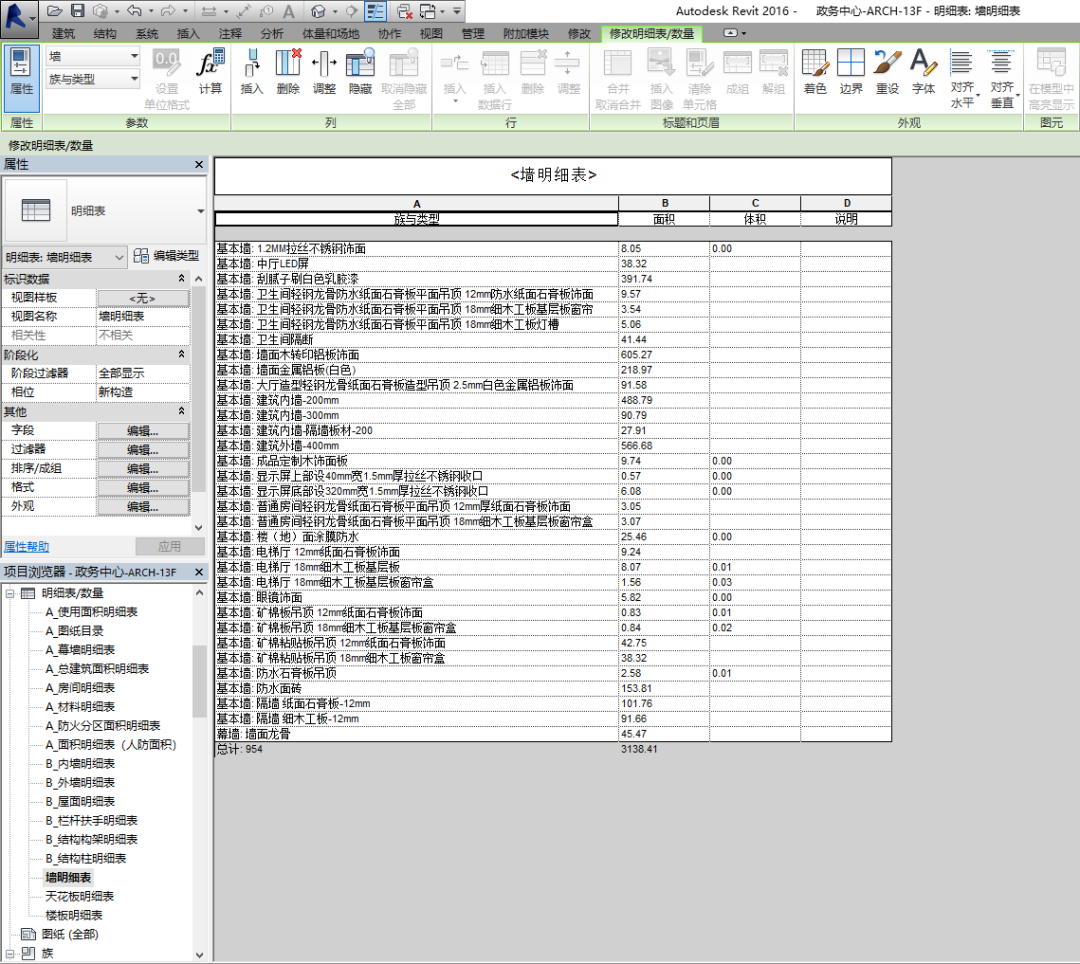Open the 明细表: 墙明细表 instance dropdown

65,257
